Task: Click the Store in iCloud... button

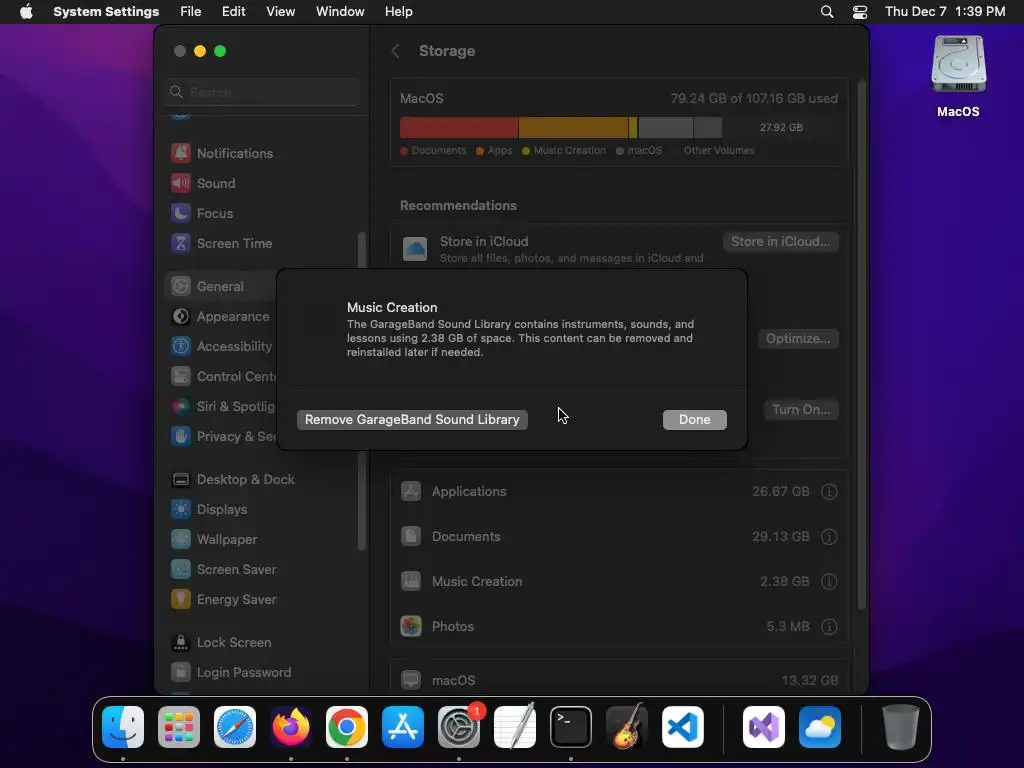Action: [780, 242]
